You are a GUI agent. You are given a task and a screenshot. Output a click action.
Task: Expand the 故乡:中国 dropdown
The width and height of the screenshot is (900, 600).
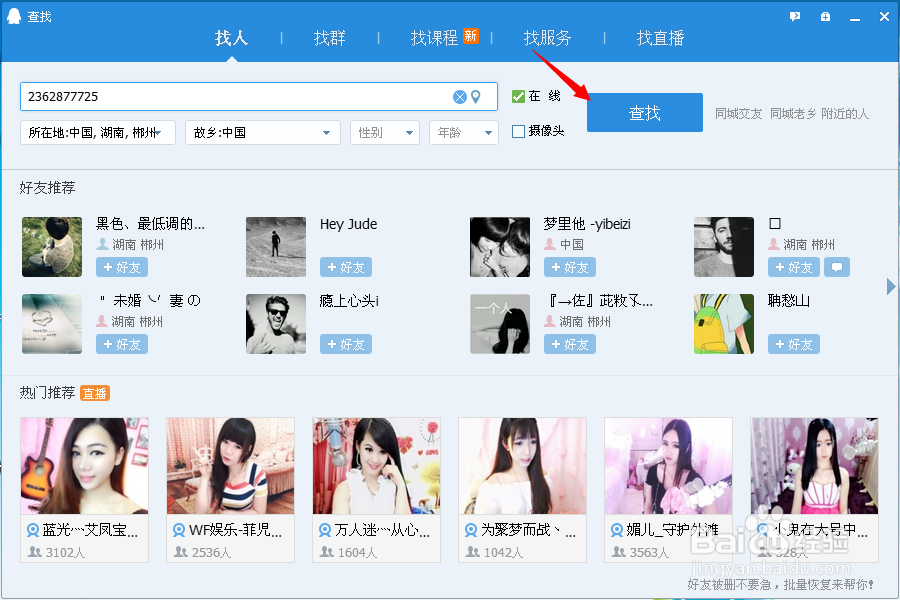(263, 132)
